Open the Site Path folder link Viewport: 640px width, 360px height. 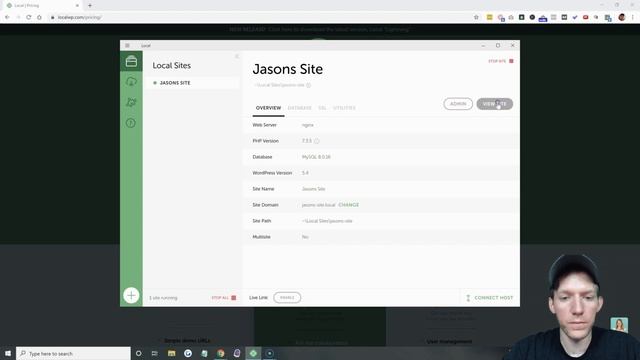pyautogui.click(x=327, y=221)
